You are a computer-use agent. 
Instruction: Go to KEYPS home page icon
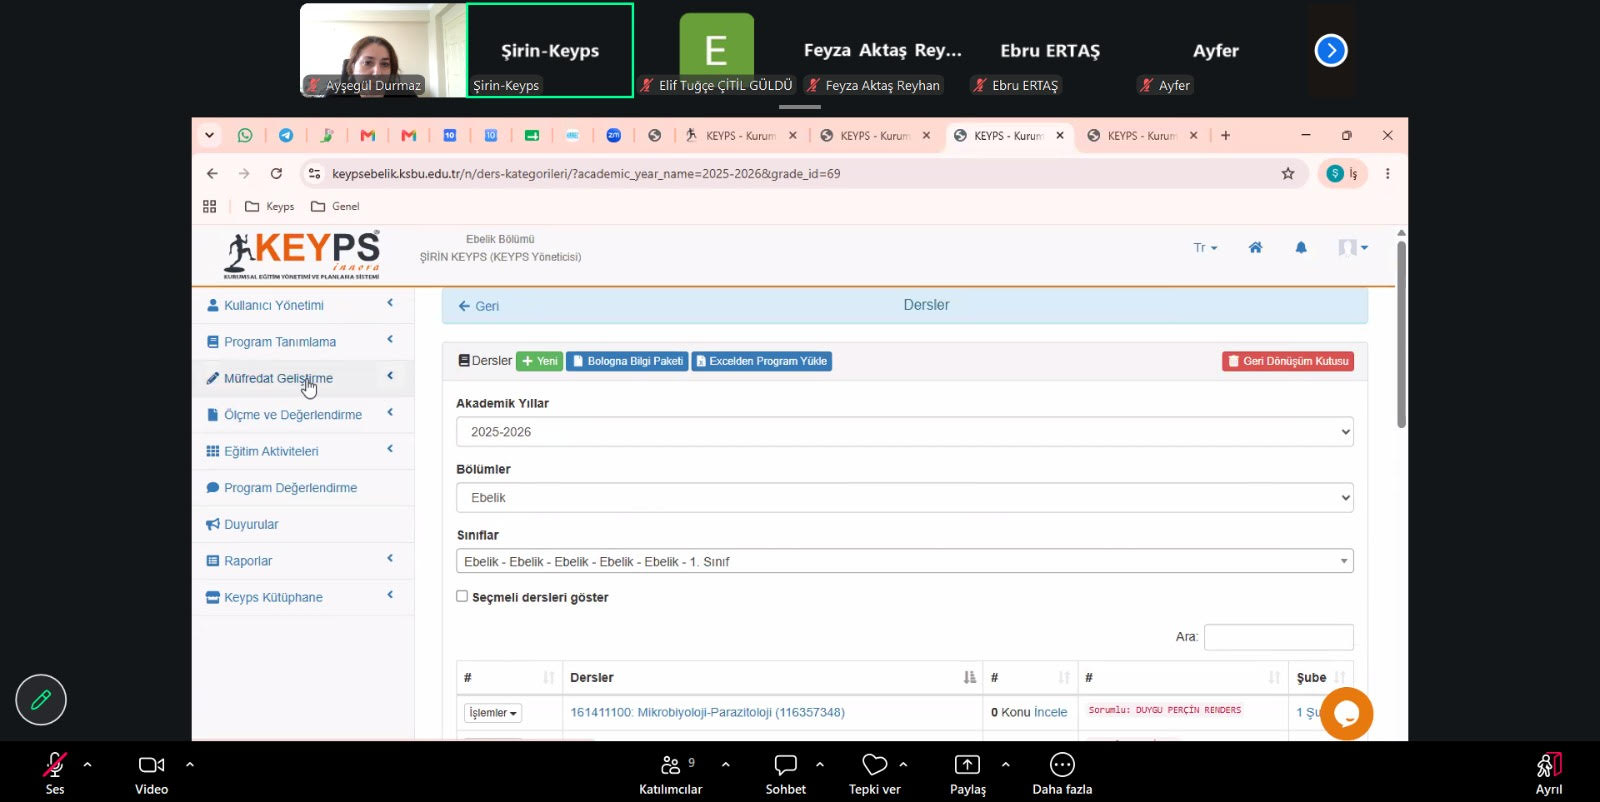pos(1255,247)
